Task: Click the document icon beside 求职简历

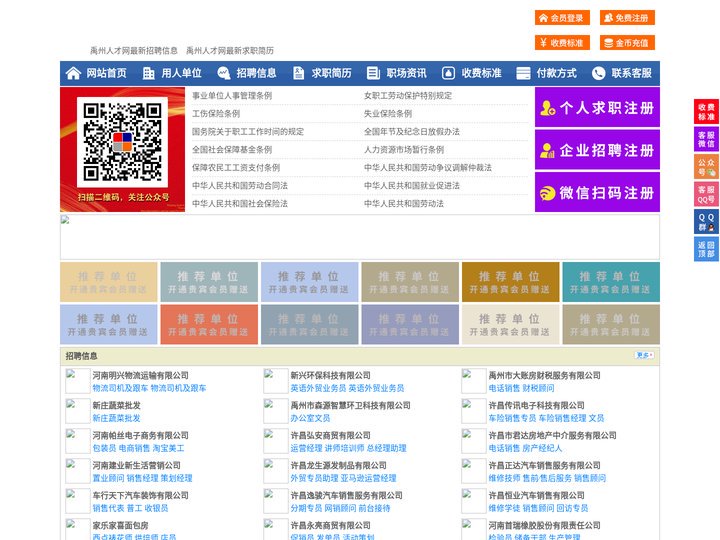Action: (298, 73)
